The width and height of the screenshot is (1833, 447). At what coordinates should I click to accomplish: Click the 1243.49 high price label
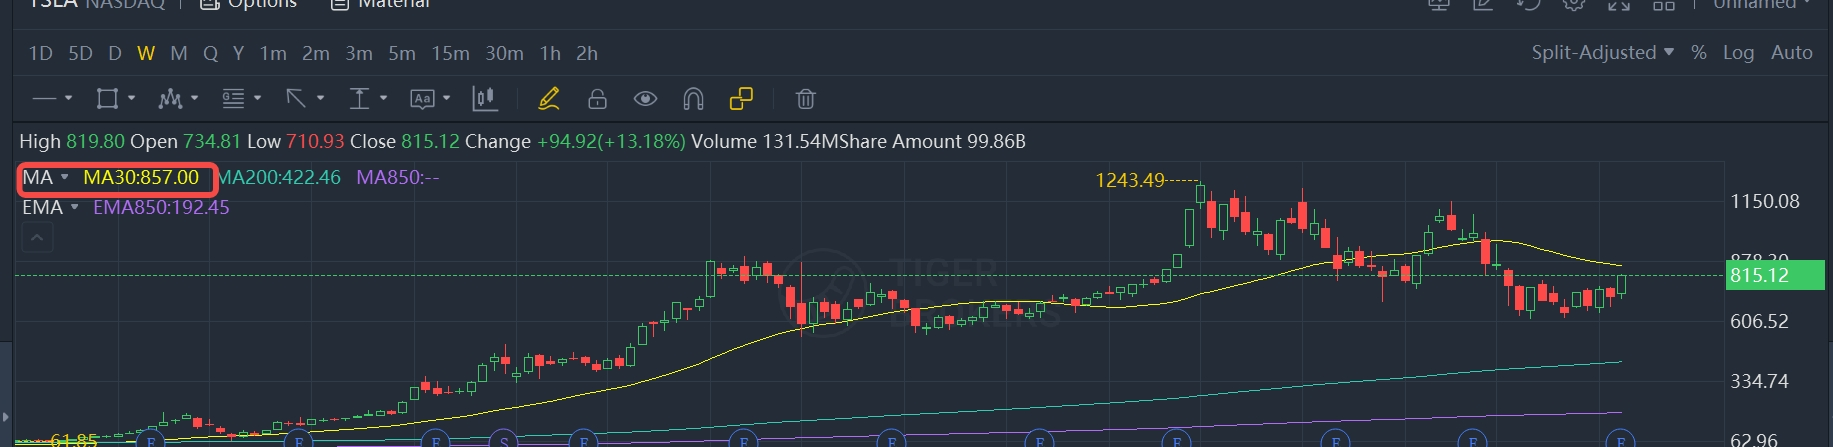(1130, 180)
